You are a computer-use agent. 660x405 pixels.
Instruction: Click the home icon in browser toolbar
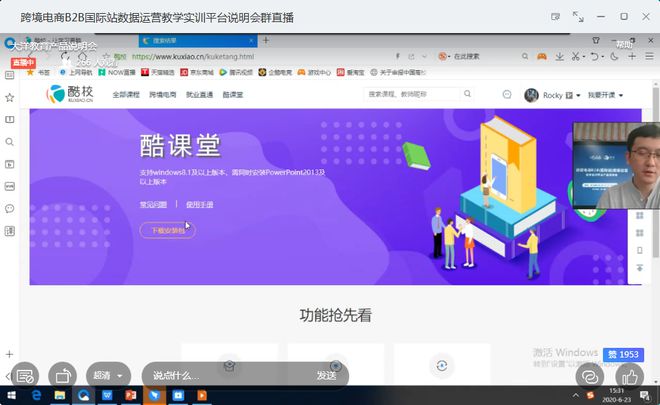82,56
